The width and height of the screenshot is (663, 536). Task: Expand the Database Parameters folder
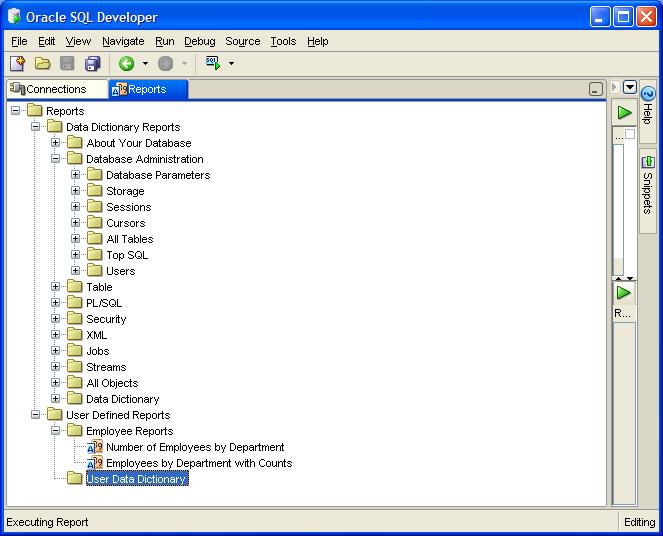75,175
